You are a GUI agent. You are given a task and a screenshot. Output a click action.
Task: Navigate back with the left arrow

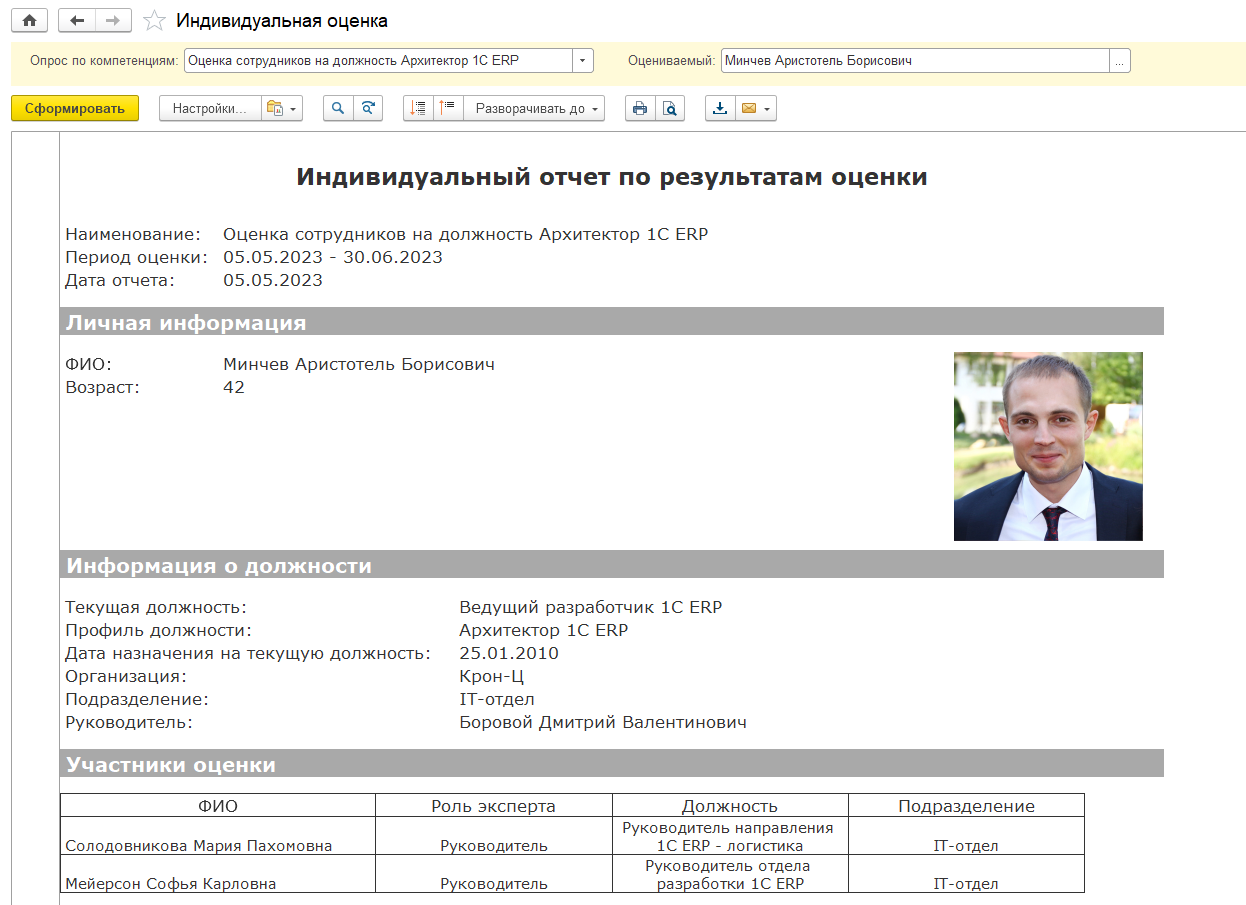(x=77, y=20)
